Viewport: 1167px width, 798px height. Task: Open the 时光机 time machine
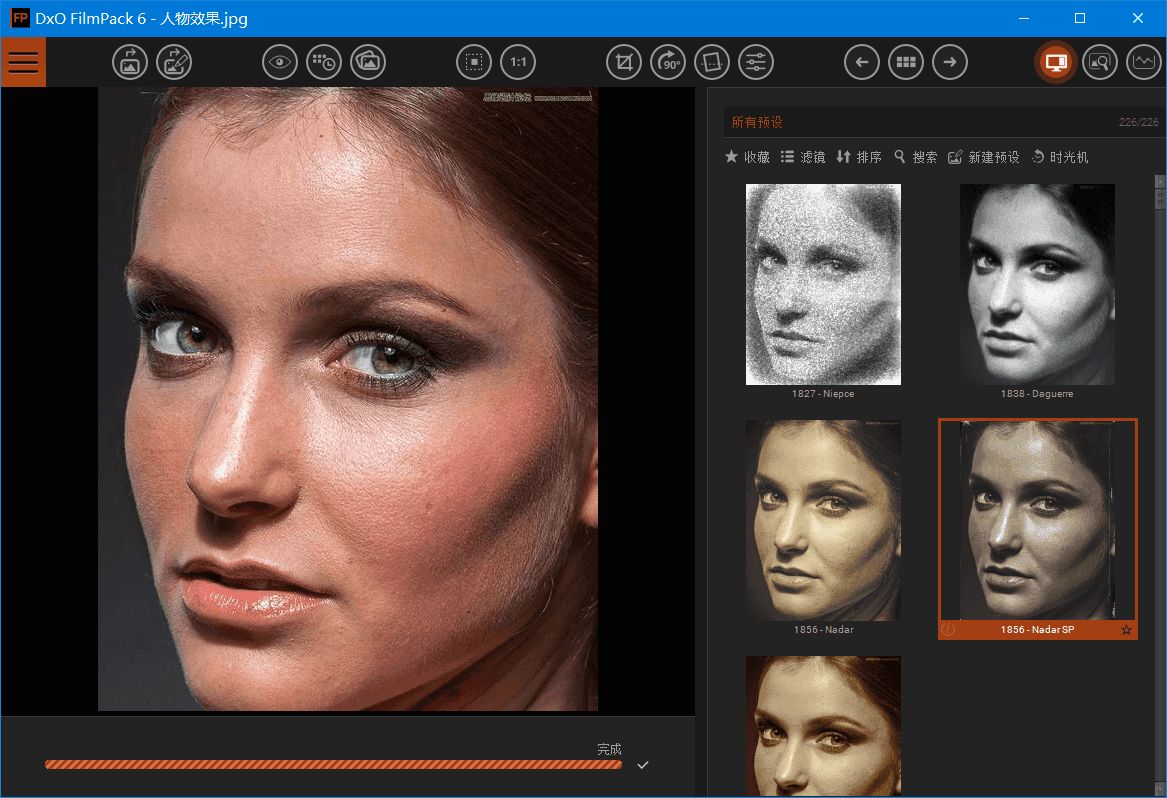1060,157
